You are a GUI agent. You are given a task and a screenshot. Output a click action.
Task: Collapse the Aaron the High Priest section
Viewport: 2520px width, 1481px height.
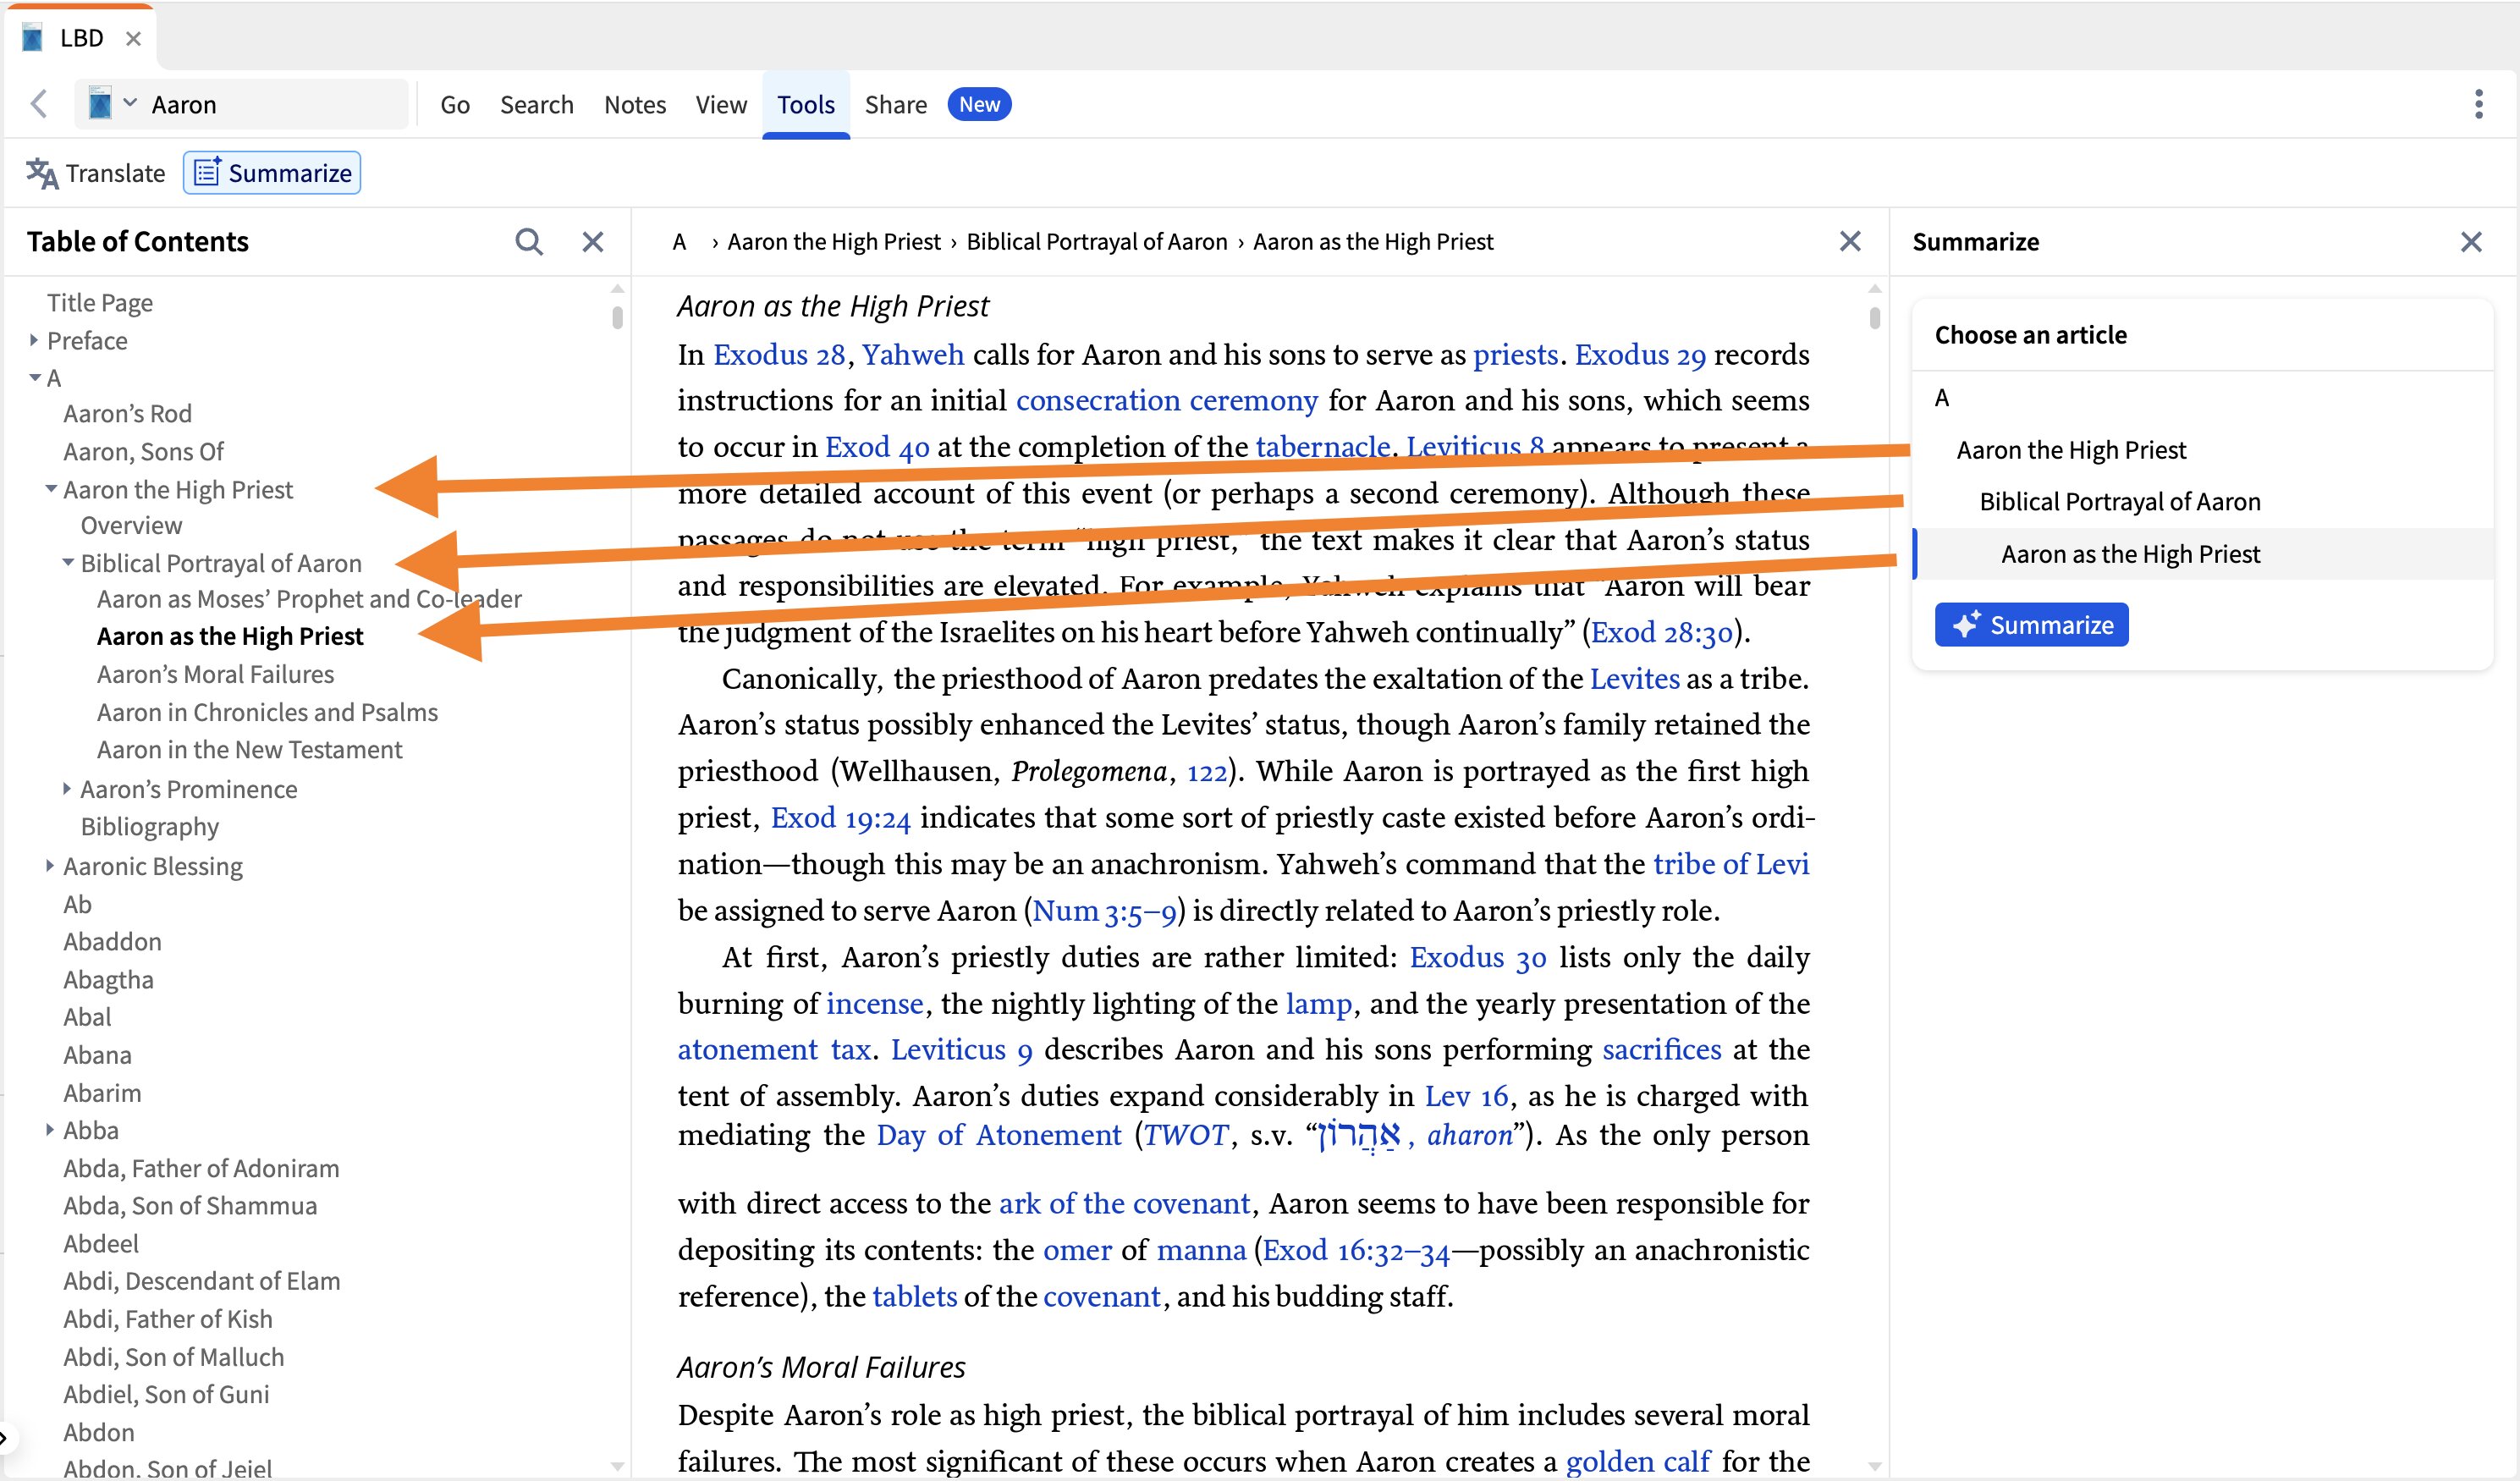pyautogui.click(x=50, y=489)
